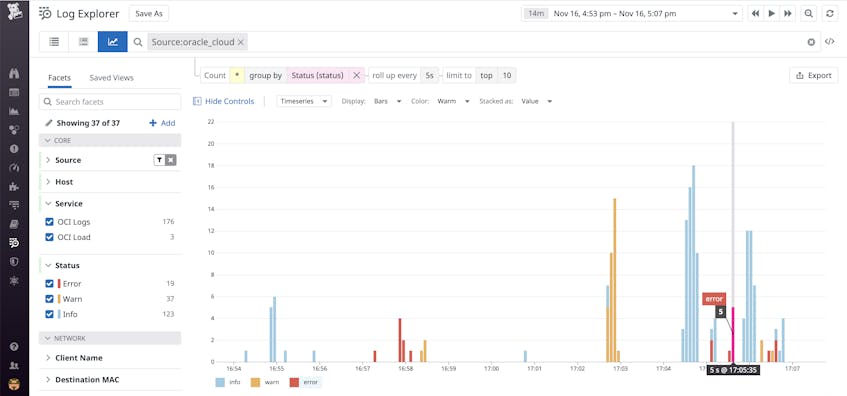The width and height of the screenshot is (847, 396).
Task: Select the timeseries analytics view icon
Action: (112, 42)
